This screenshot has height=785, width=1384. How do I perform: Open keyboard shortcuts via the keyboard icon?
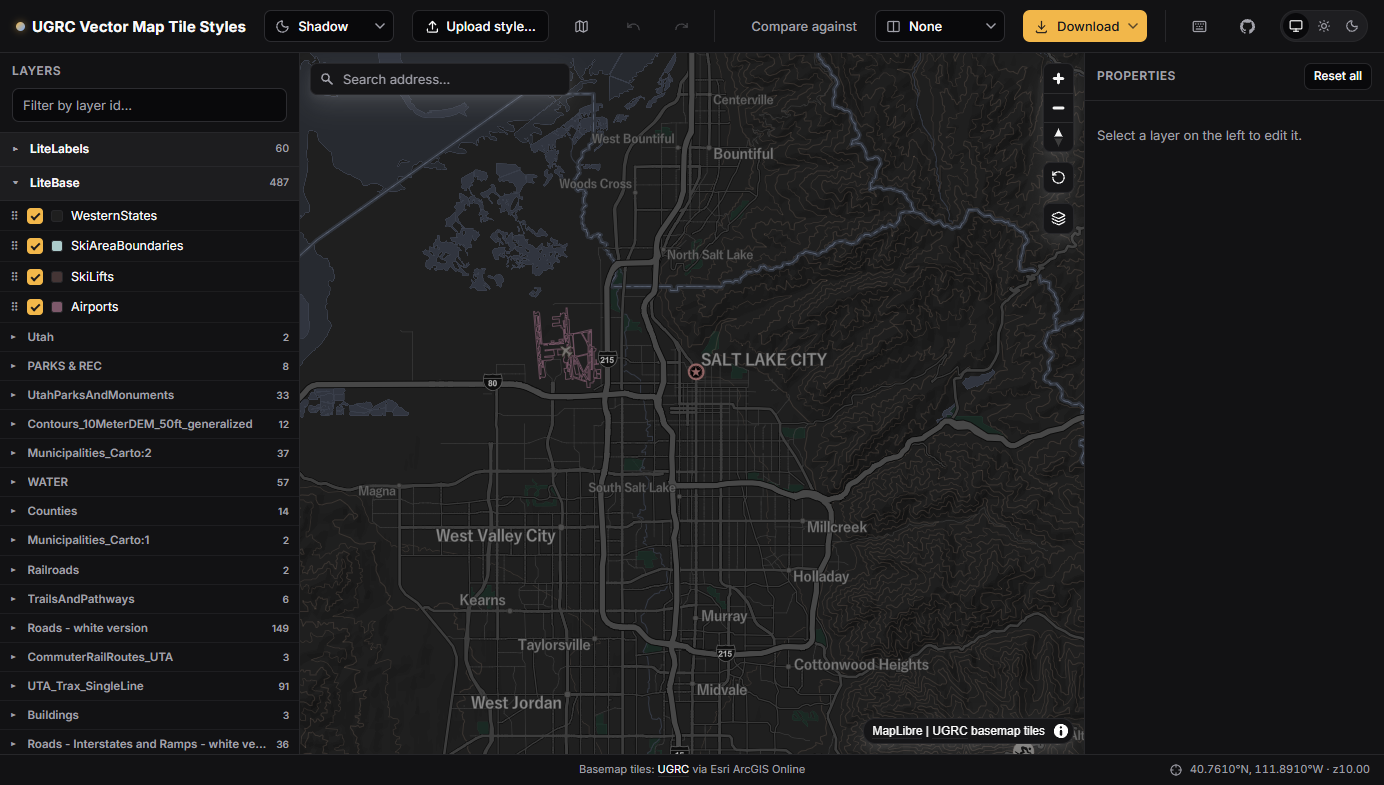(x=1200, y=27)
